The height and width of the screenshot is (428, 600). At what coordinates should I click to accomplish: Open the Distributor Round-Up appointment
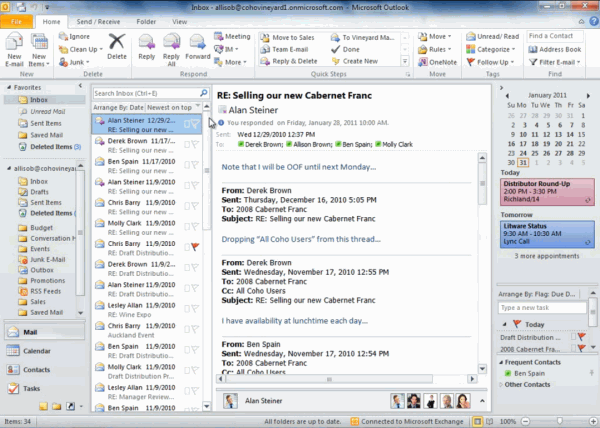point(547,192)
